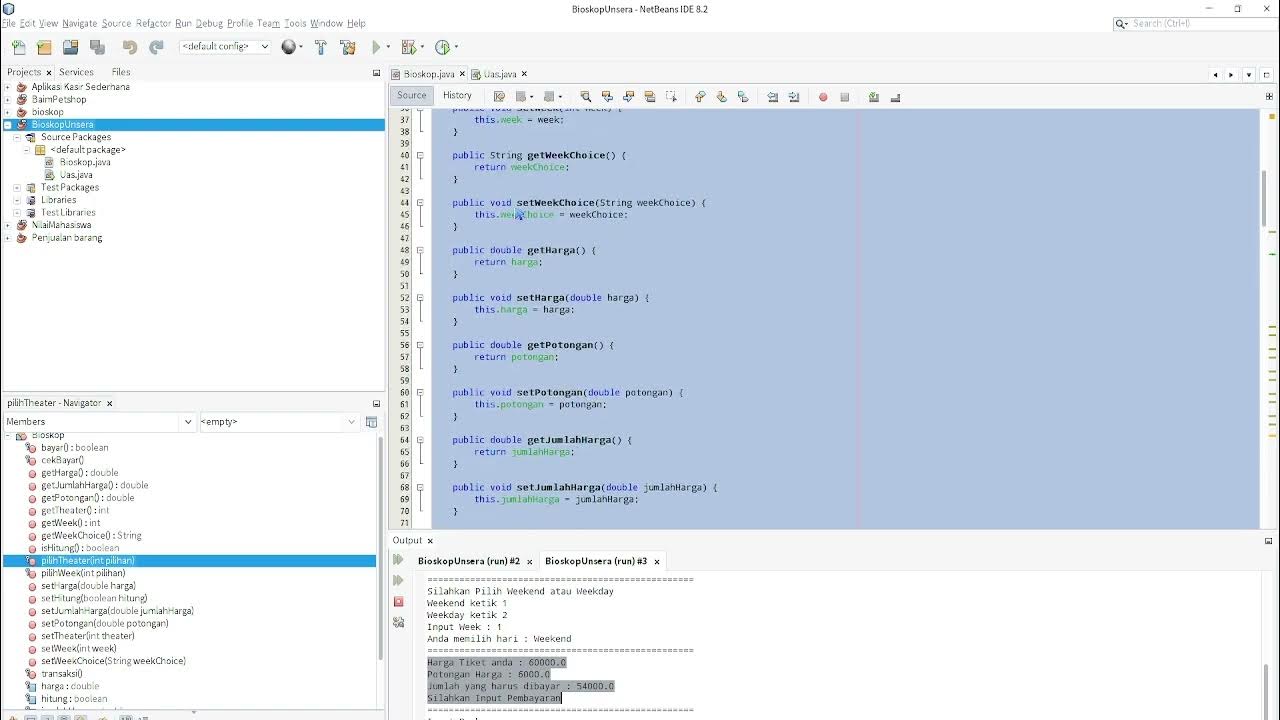The image size is (1280, 720).
Task: Collapse fold at line 44 setWeekChoice
Action: (x=420, y=203)
